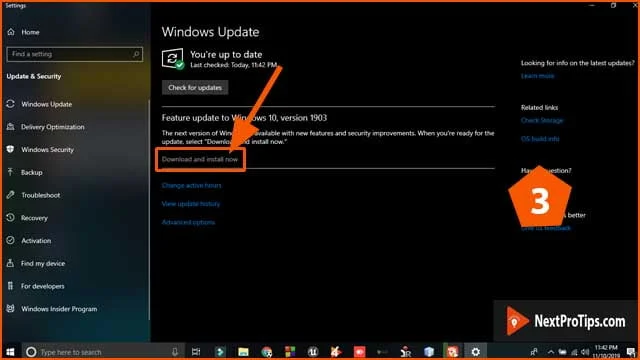The width and height of the screenshot is (640, 360).
Task: Open the OS build info link
Action: [x=540, y=139]
